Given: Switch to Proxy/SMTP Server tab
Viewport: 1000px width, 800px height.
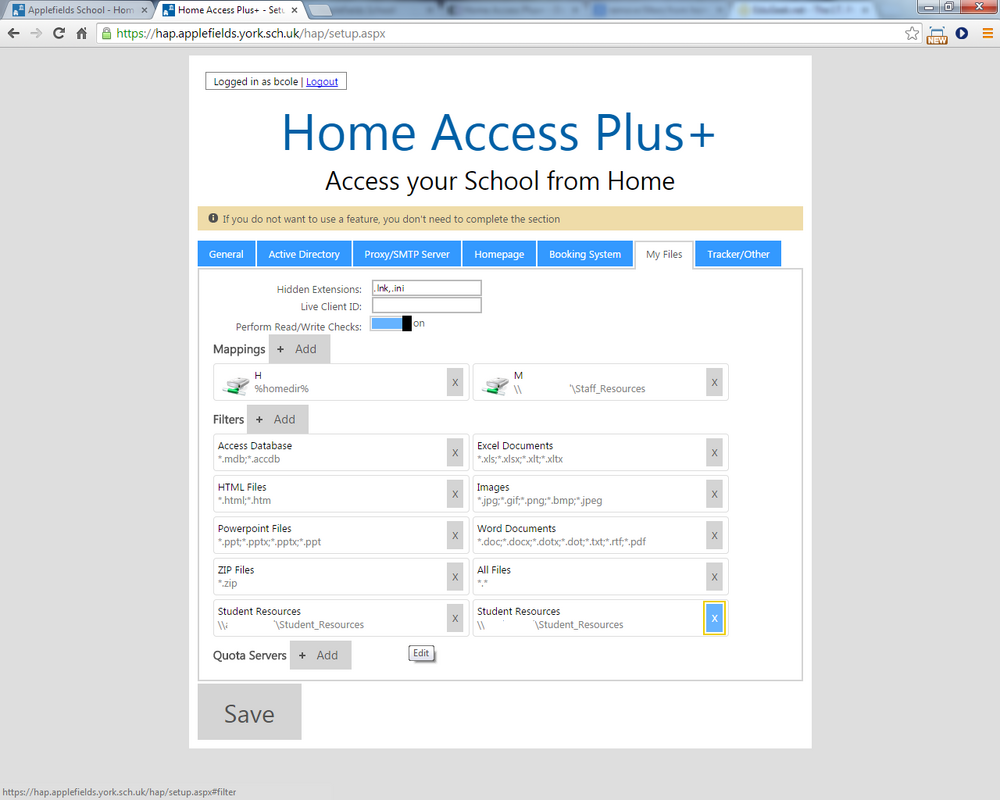Looking at the screenshot, I should tap(407, 254).
